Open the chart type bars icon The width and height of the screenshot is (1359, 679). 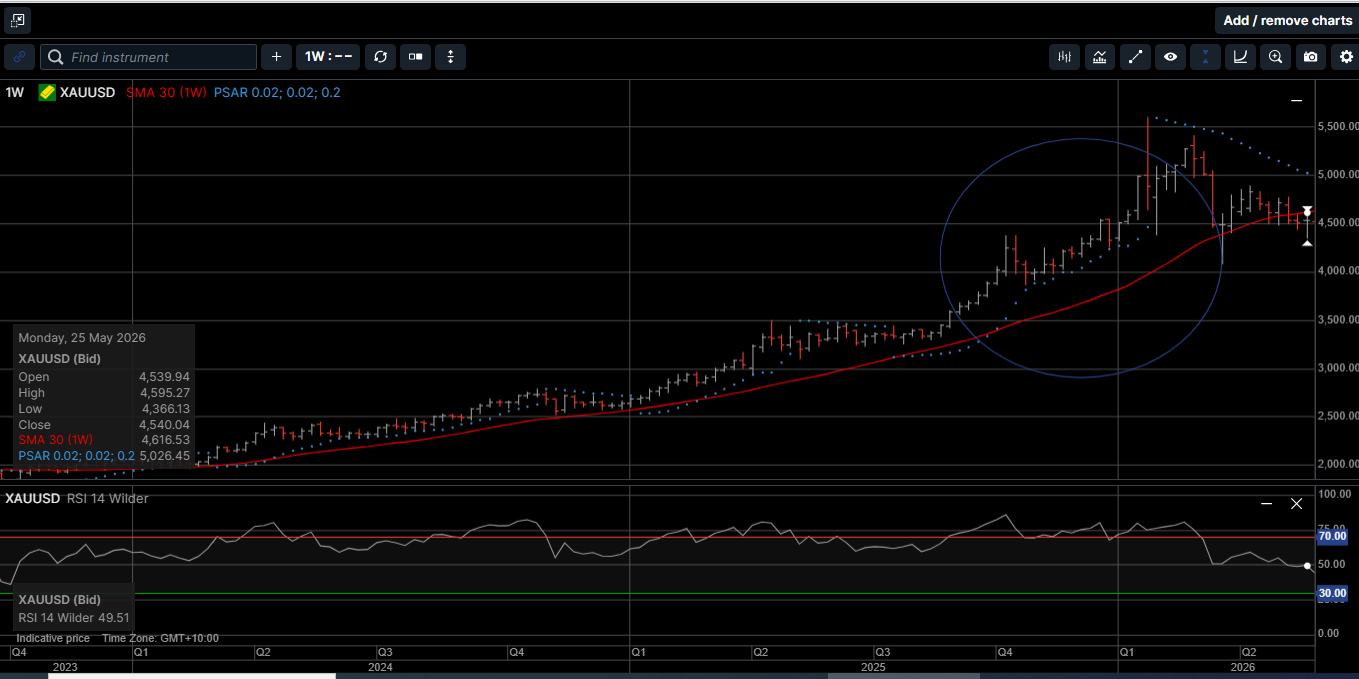[x=1065, y=57]
